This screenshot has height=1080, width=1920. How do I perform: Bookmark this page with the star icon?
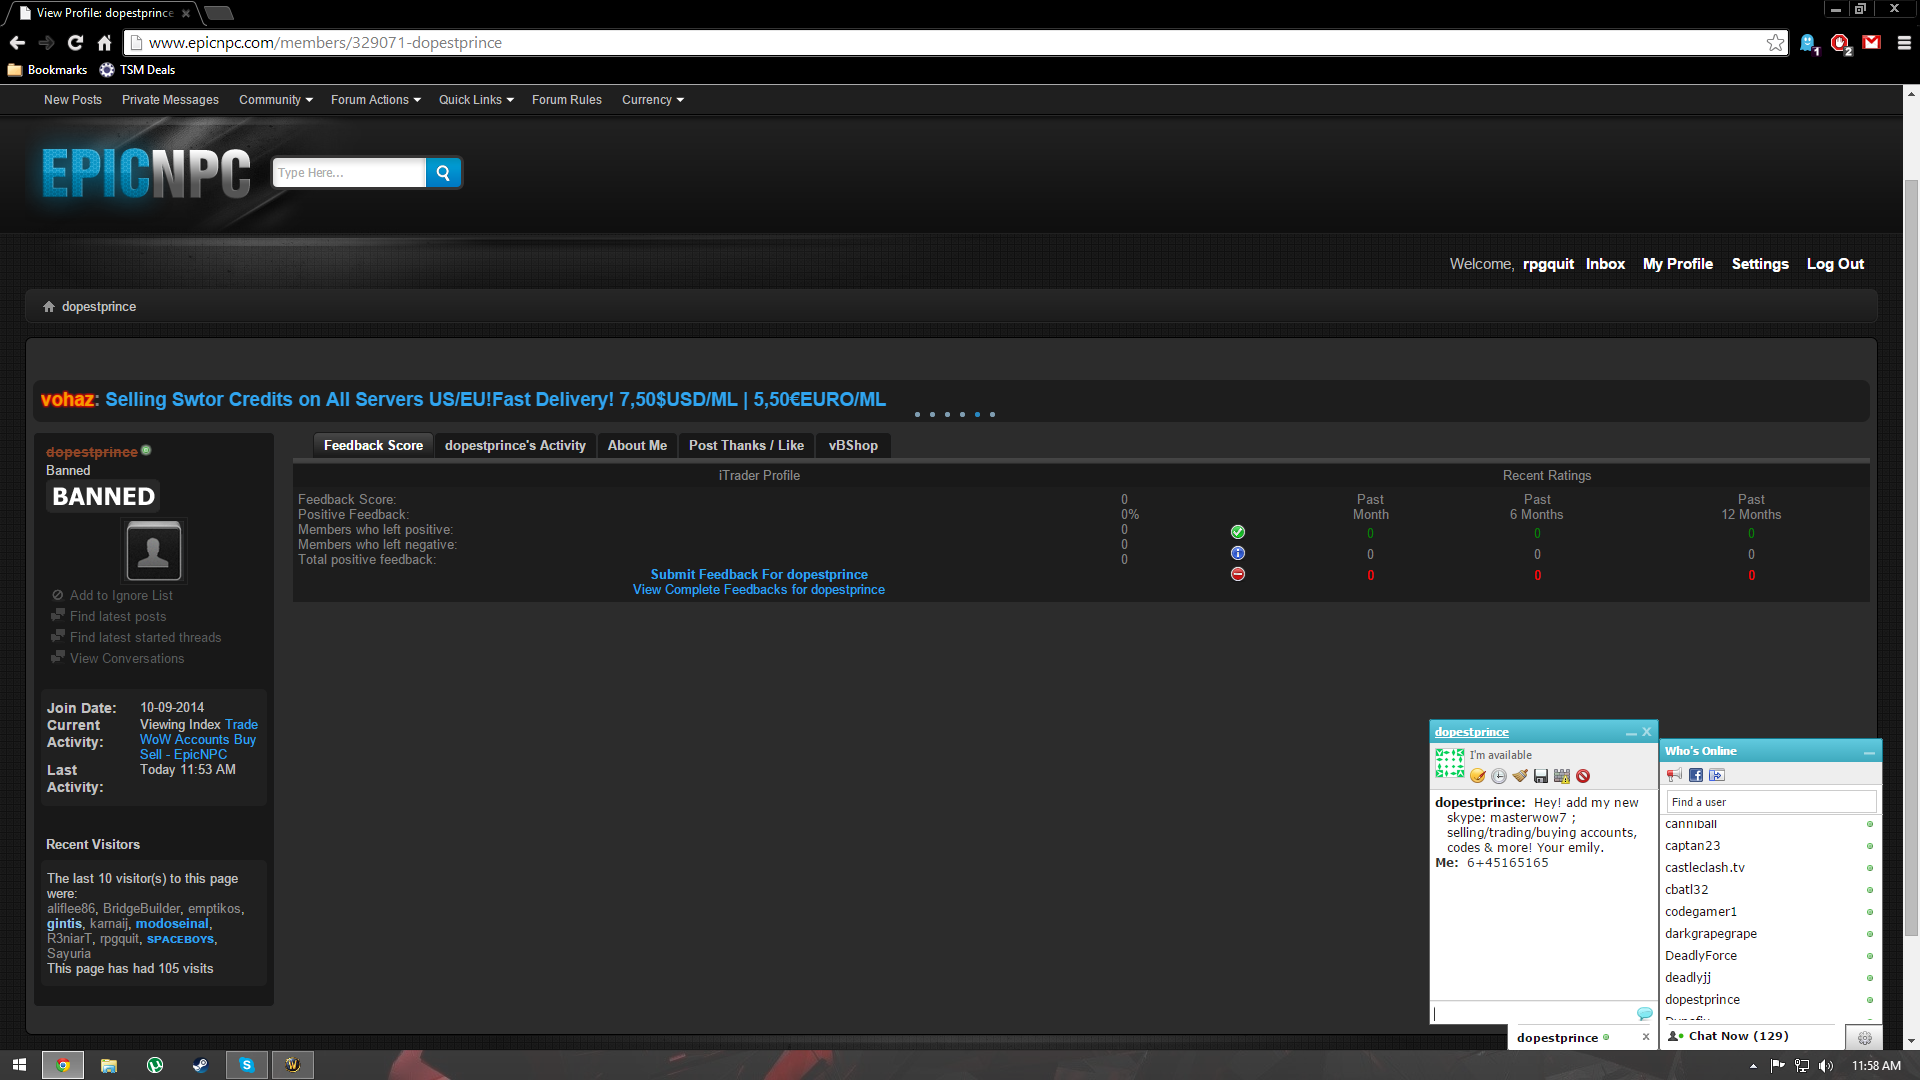click(x=1775, y=42)
